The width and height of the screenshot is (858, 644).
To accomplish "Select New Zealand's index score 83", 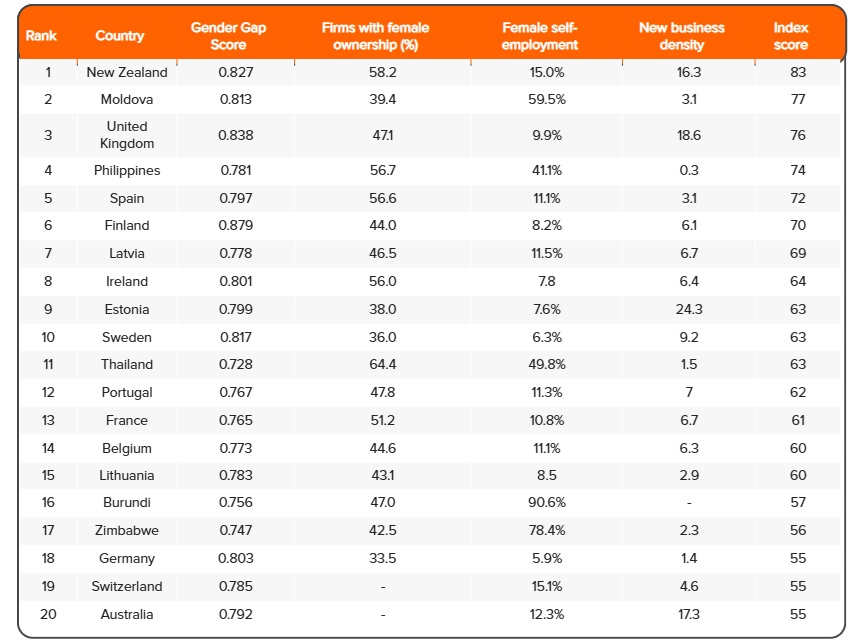I will 797,72.
